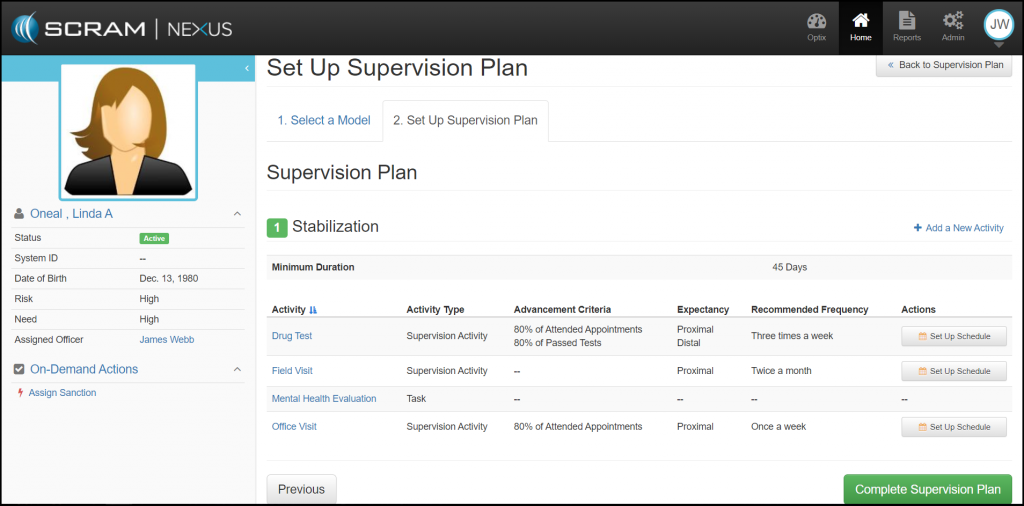
Task: Open the Mental Health Evaluation activity link
Action: (x=324, y=399)
